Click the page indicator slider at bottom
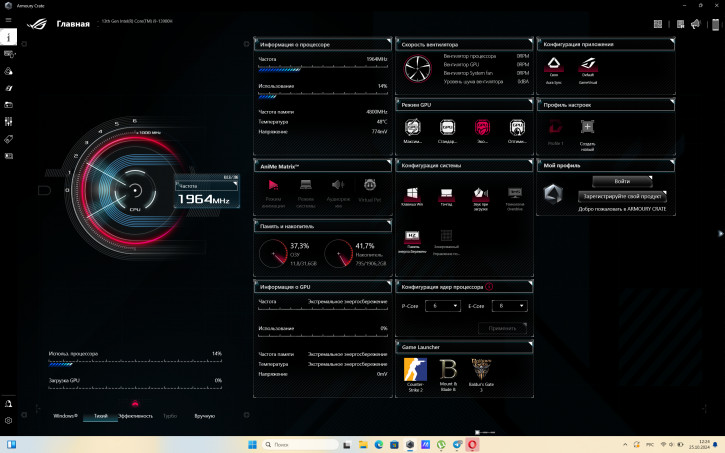Image resolution: width=725 pixels, height=453 pixels. (x=485, y=432)
